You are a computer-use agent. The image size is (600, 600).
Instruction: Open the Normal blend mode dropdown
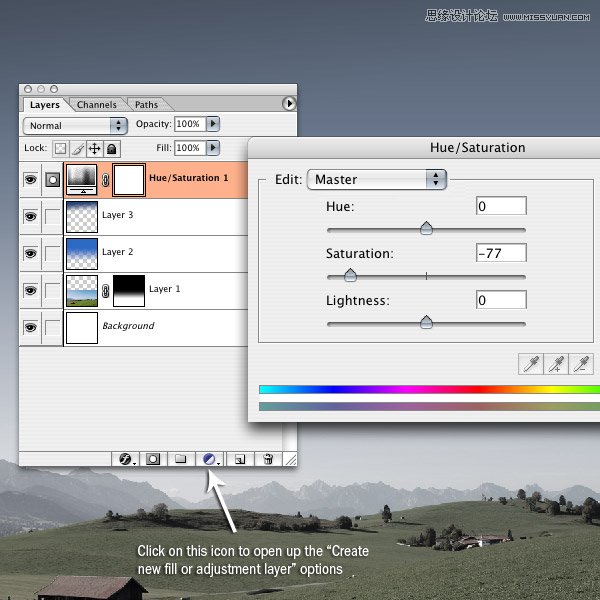click(75, 126)
